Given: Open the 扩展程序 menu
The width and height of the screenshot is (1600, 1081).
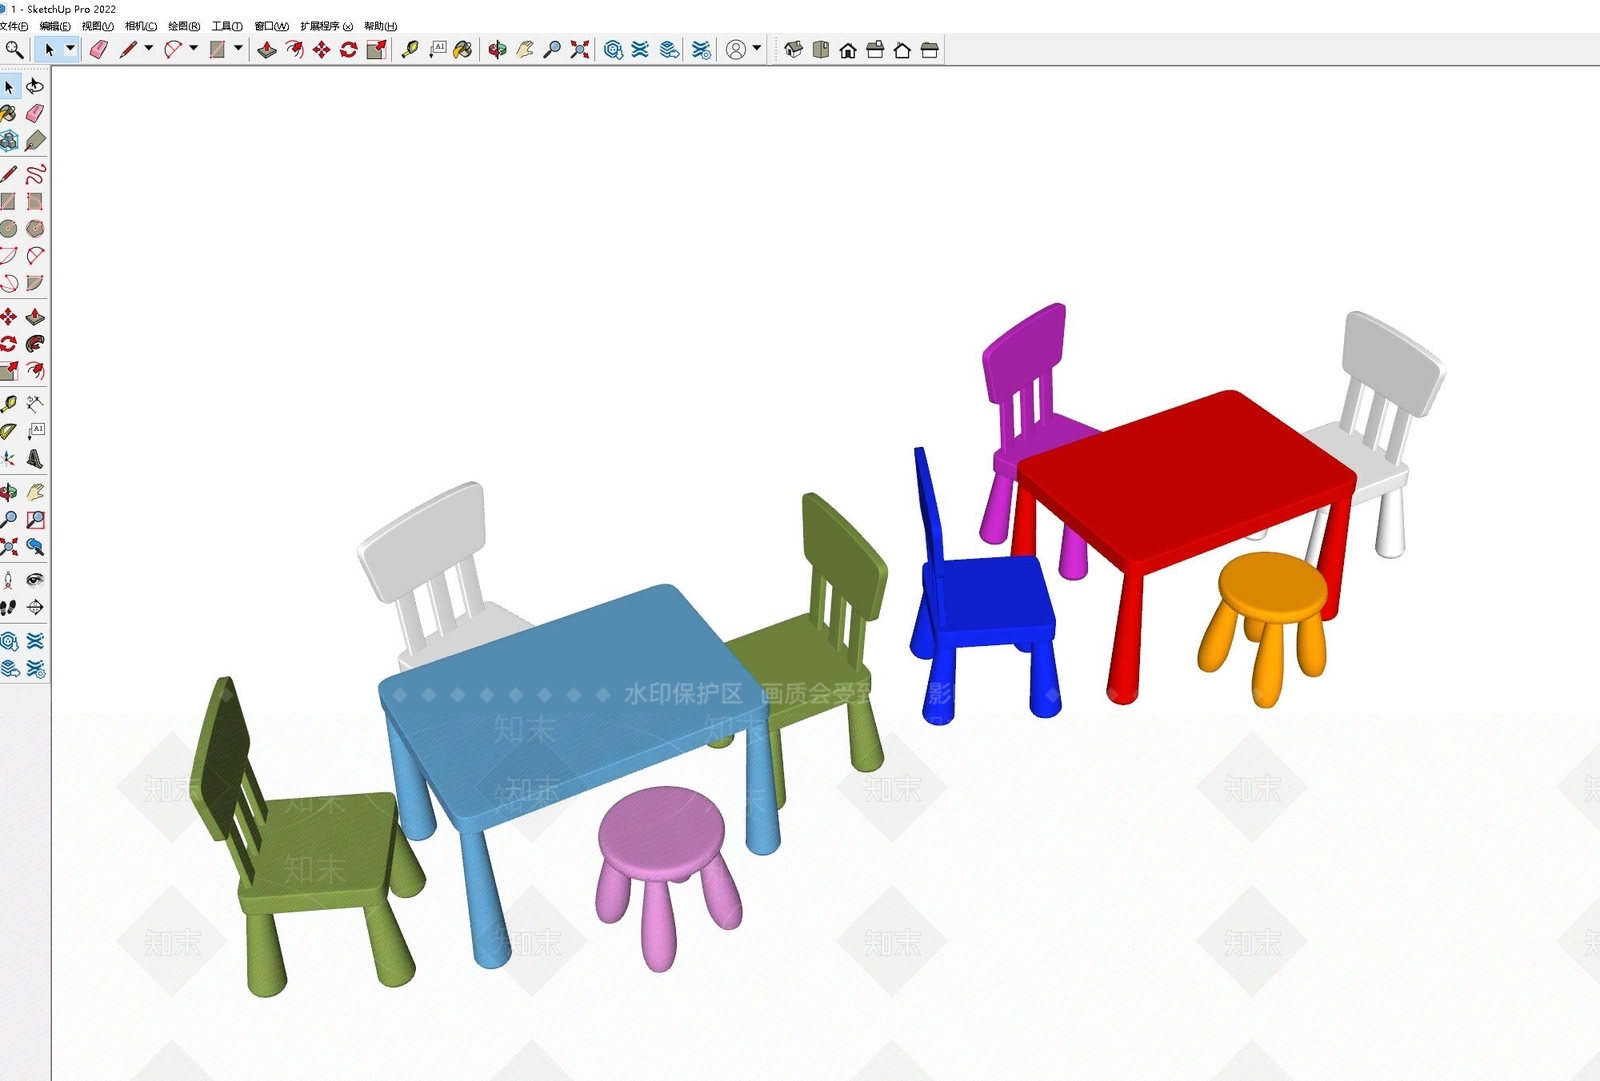Looking at the screenshot, I should tap(326, 26).
